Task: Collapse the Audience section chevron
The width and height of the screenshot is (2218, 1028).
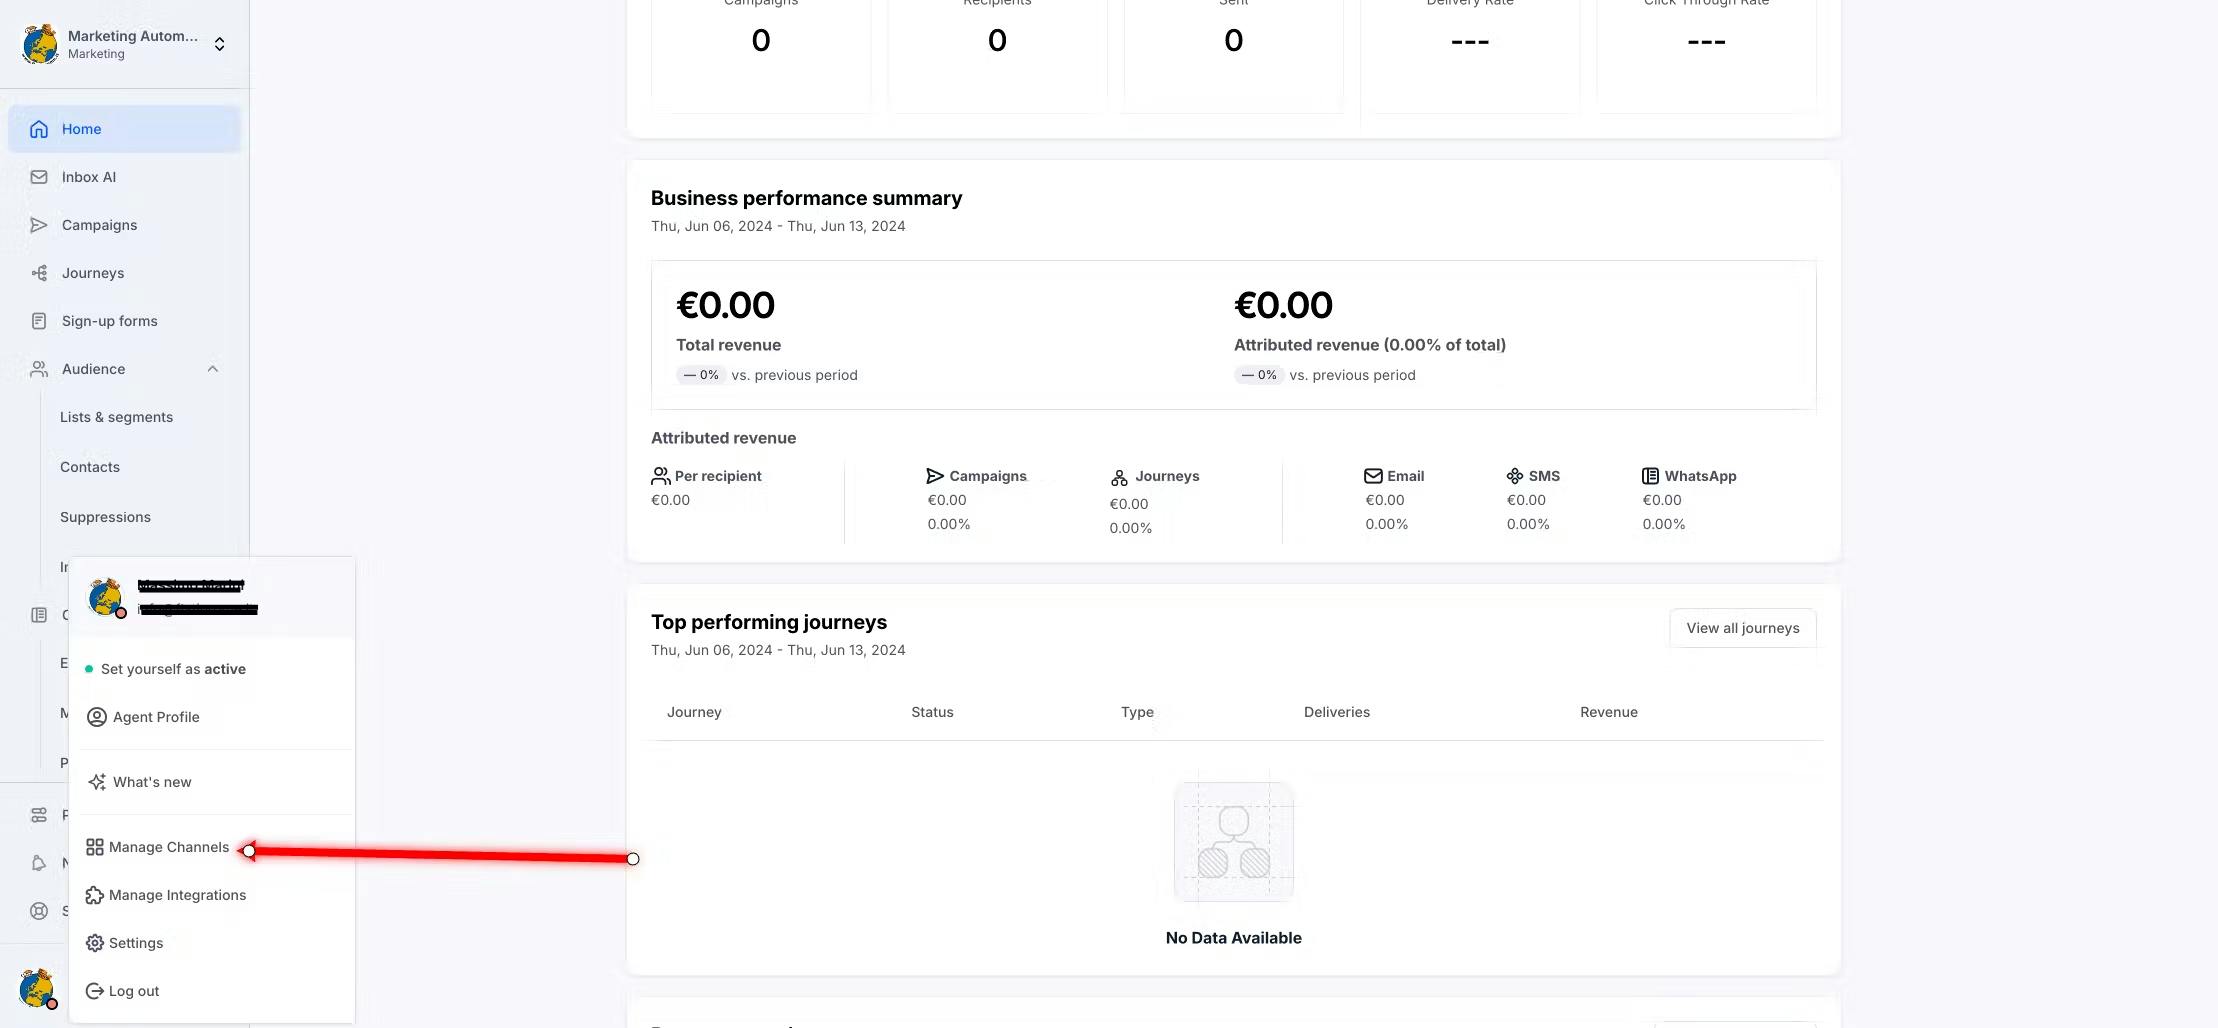Action: [x=212, y=369]
